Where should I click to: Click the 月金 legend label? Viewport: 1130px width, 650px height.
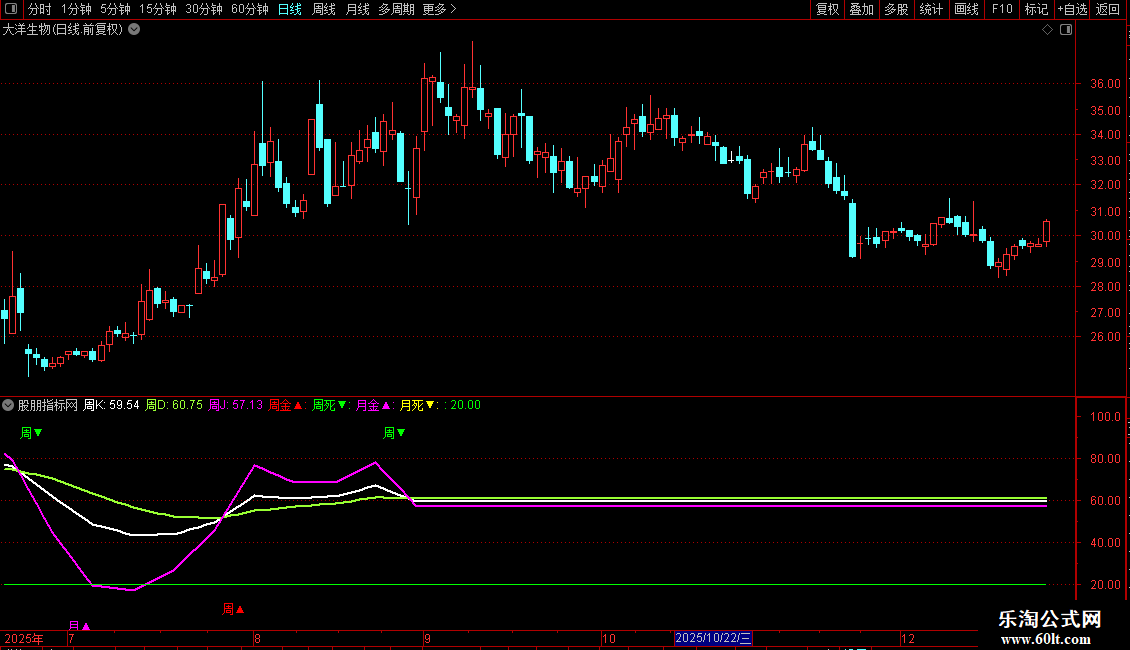[x=373, y=405]
